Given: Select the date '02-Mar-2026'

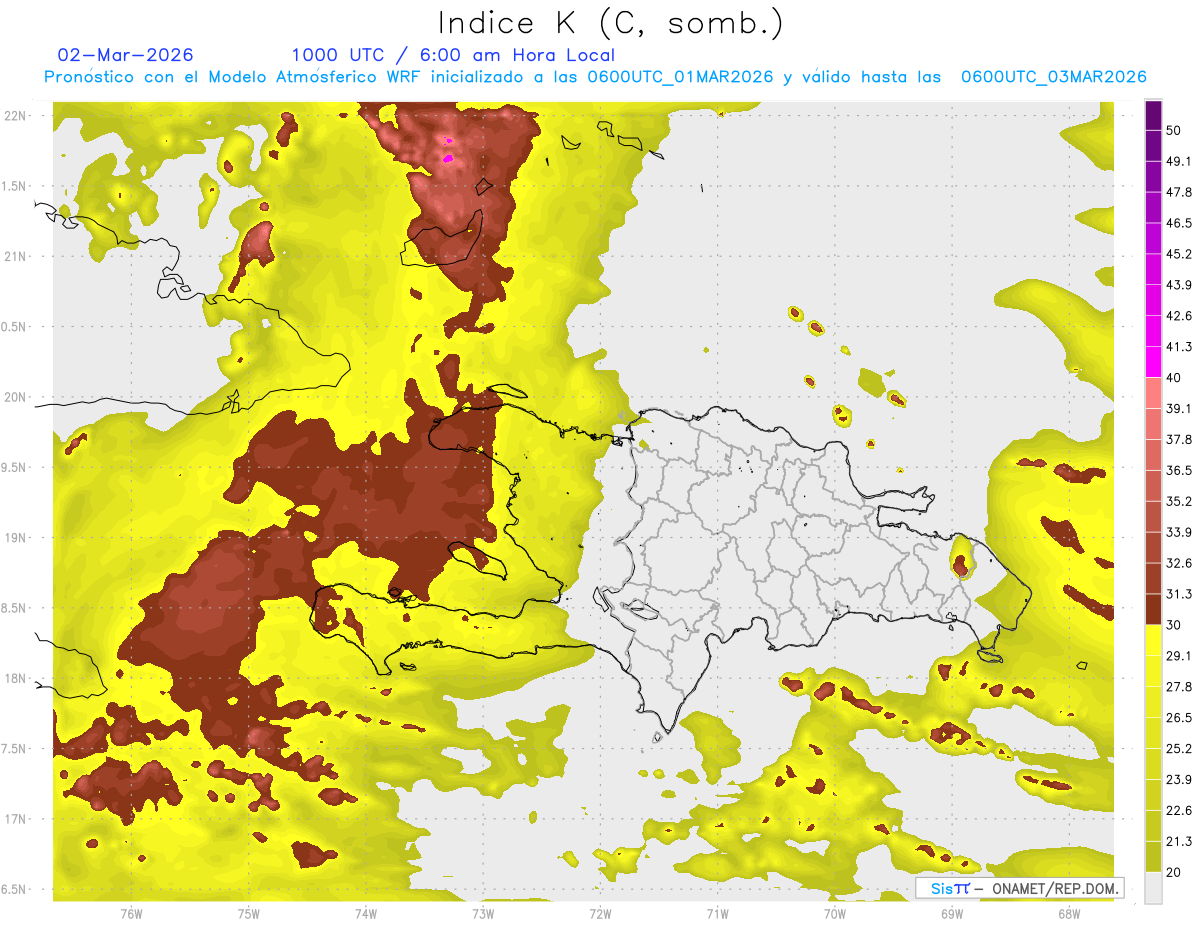Looking at the screenshot, I should pyautogui.click(x=126, y=55).
